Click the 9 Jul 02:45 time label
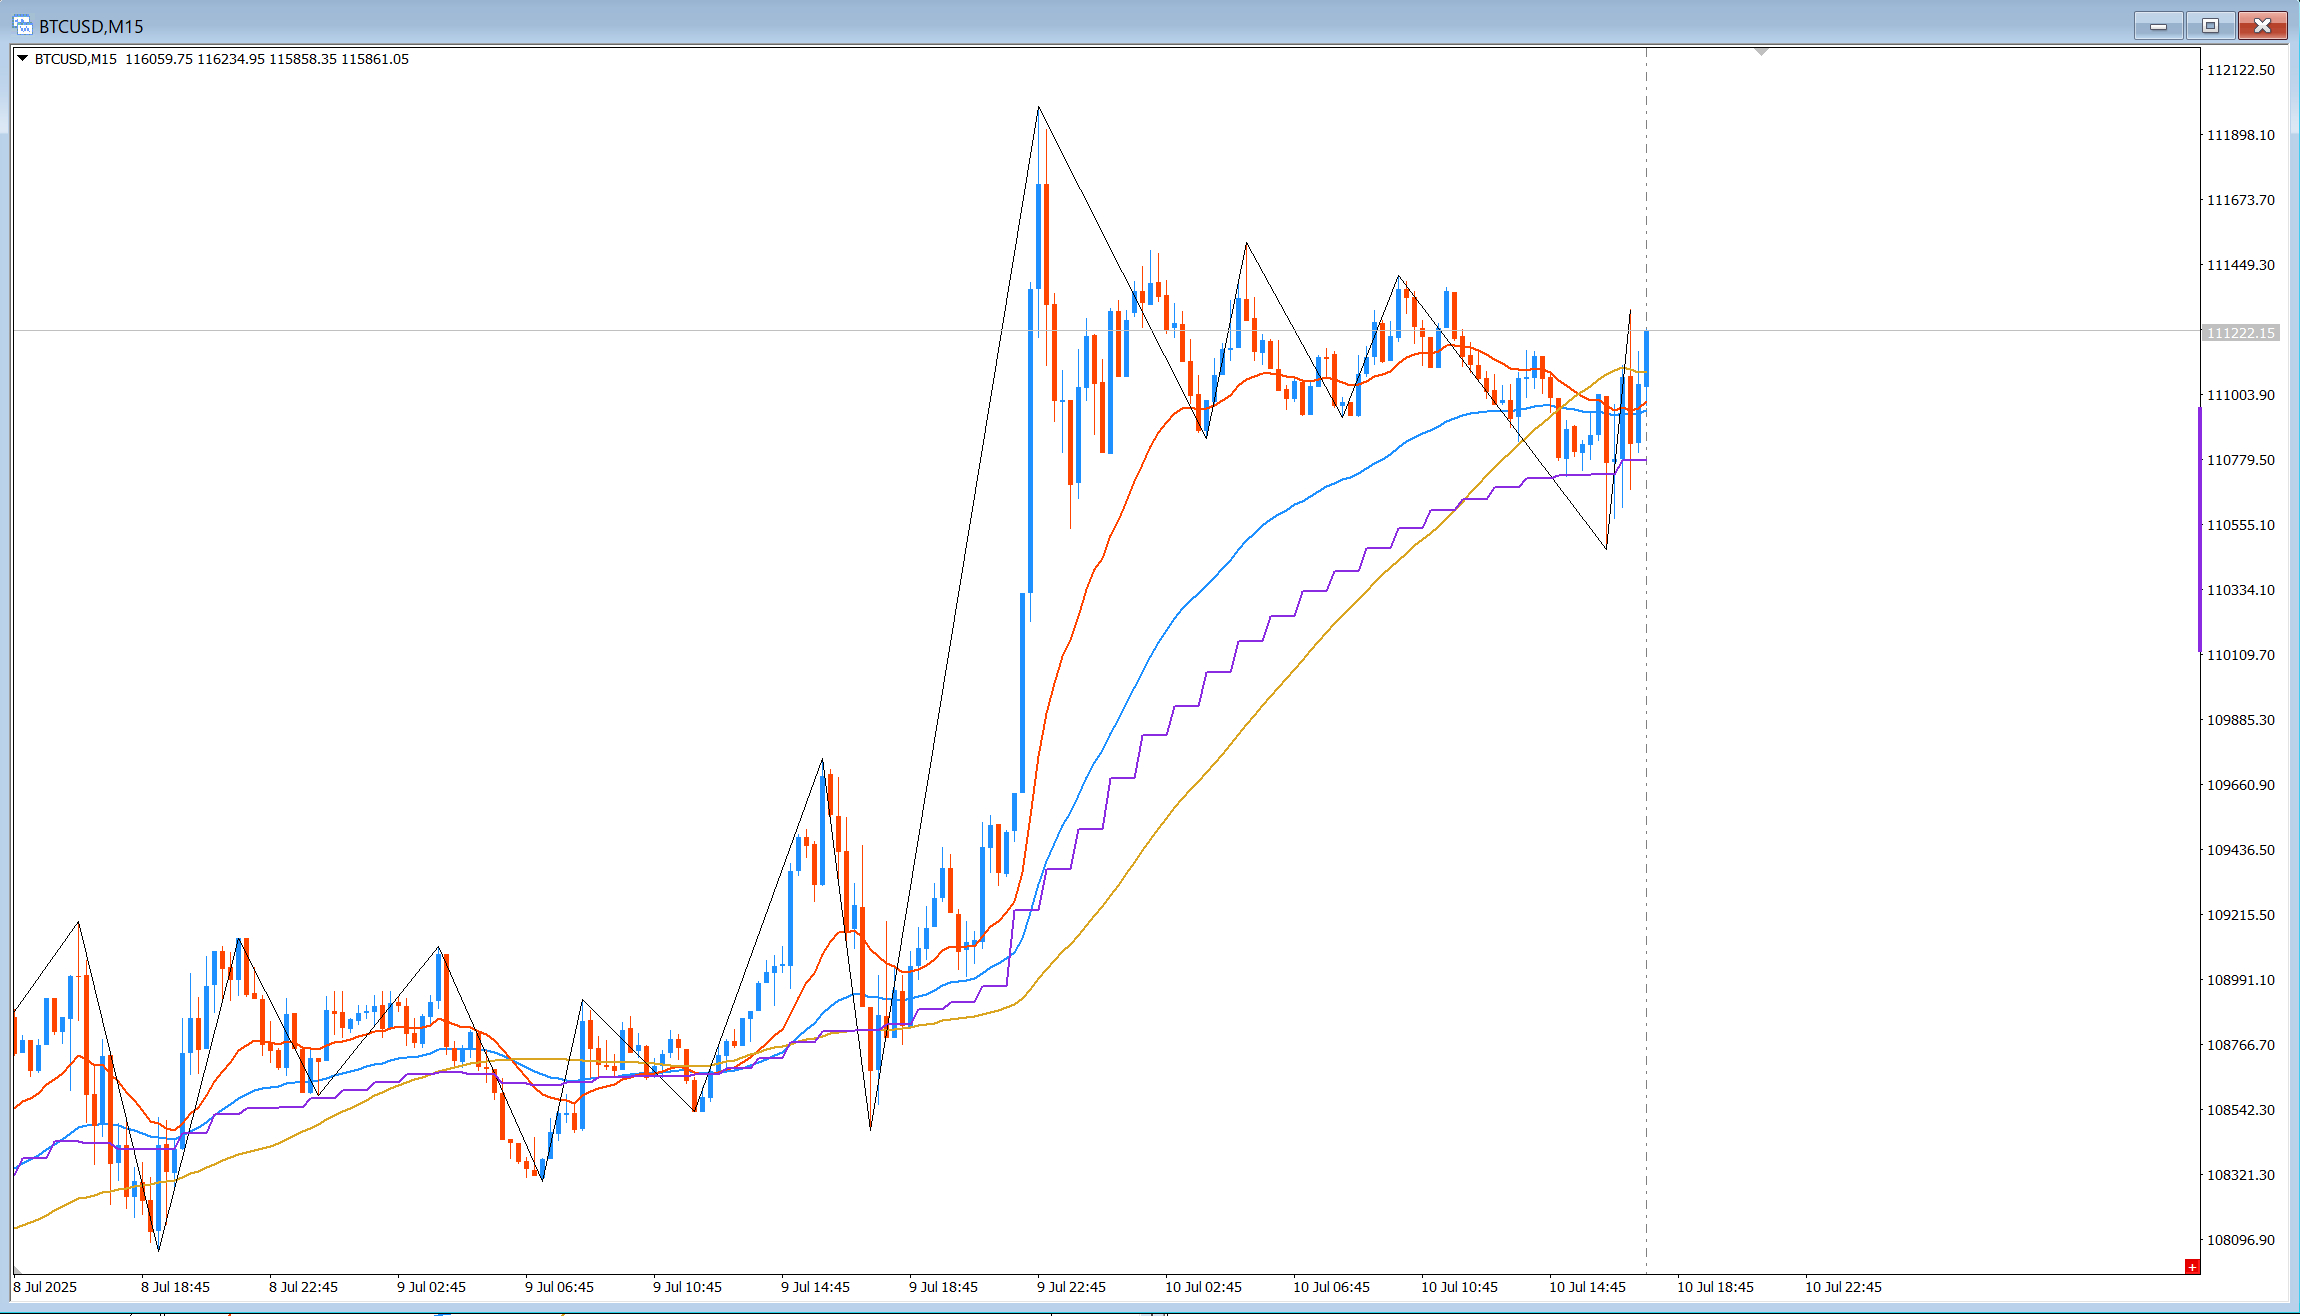Viewport: 2300px width, 1316px height. [x=432, y=1287]
